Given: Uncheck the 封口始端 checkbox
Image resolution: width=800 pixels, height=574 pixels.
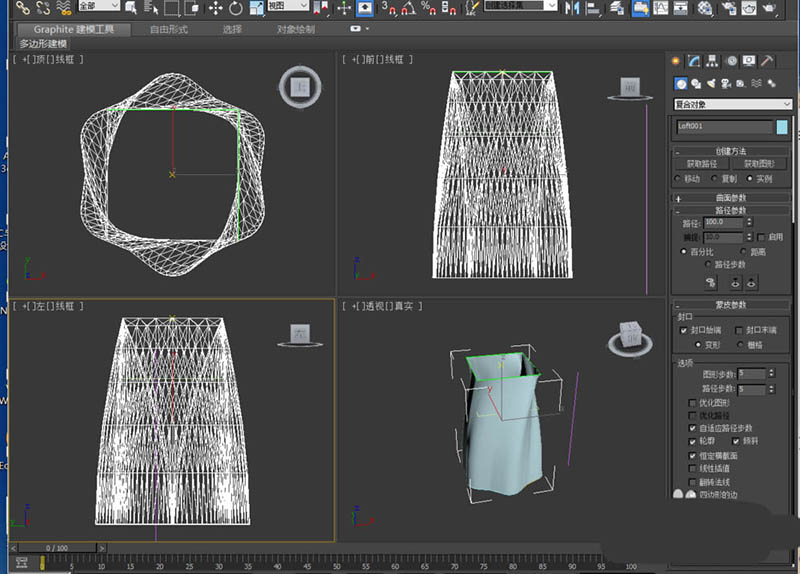Looking at the screenshot, I should tap(684, 330).
